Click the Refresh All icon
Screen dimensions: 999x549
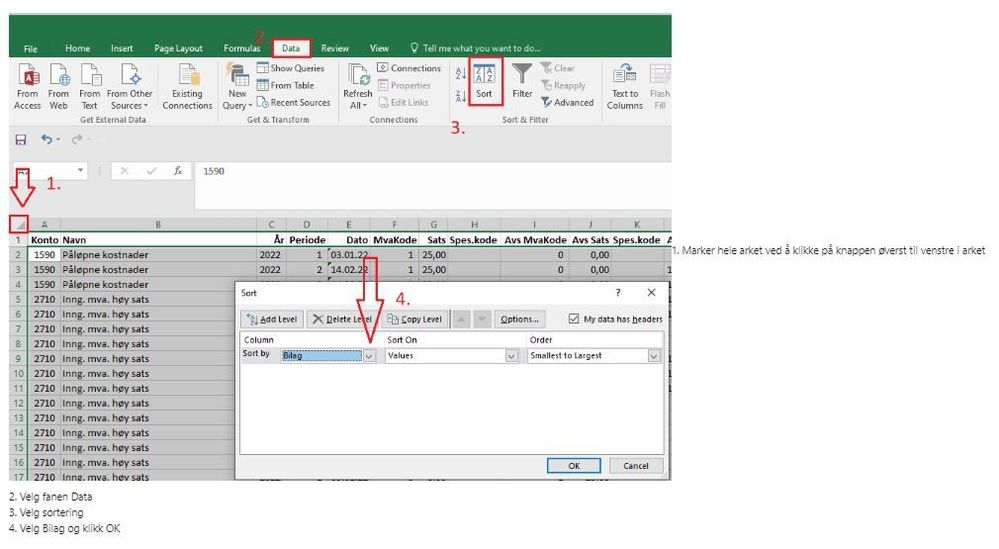tap(359, 75)
